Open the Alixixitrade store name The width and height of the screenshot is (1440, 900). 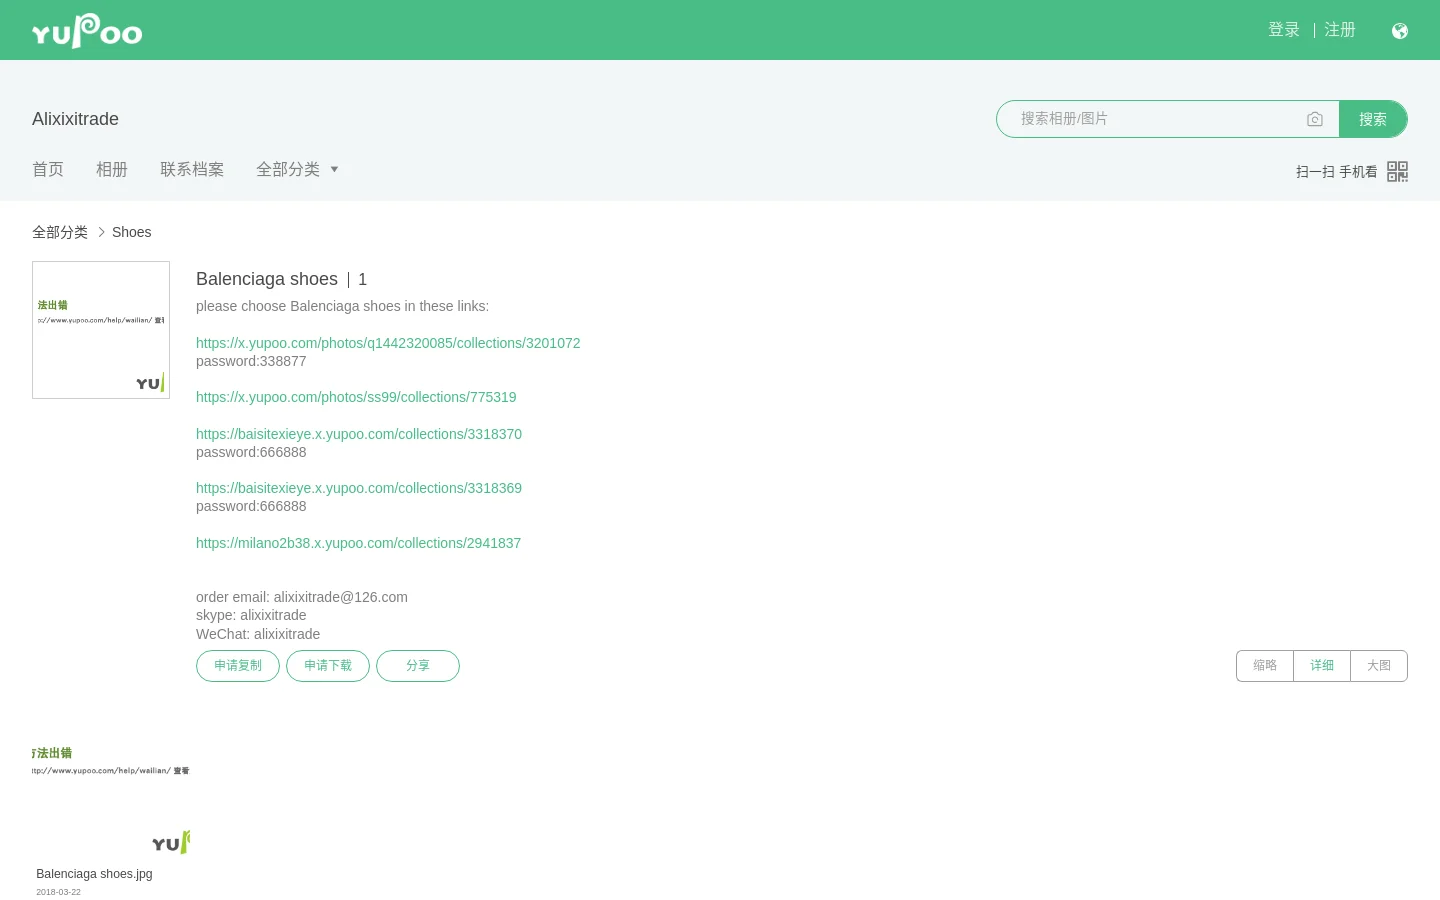tap(75, 119)
